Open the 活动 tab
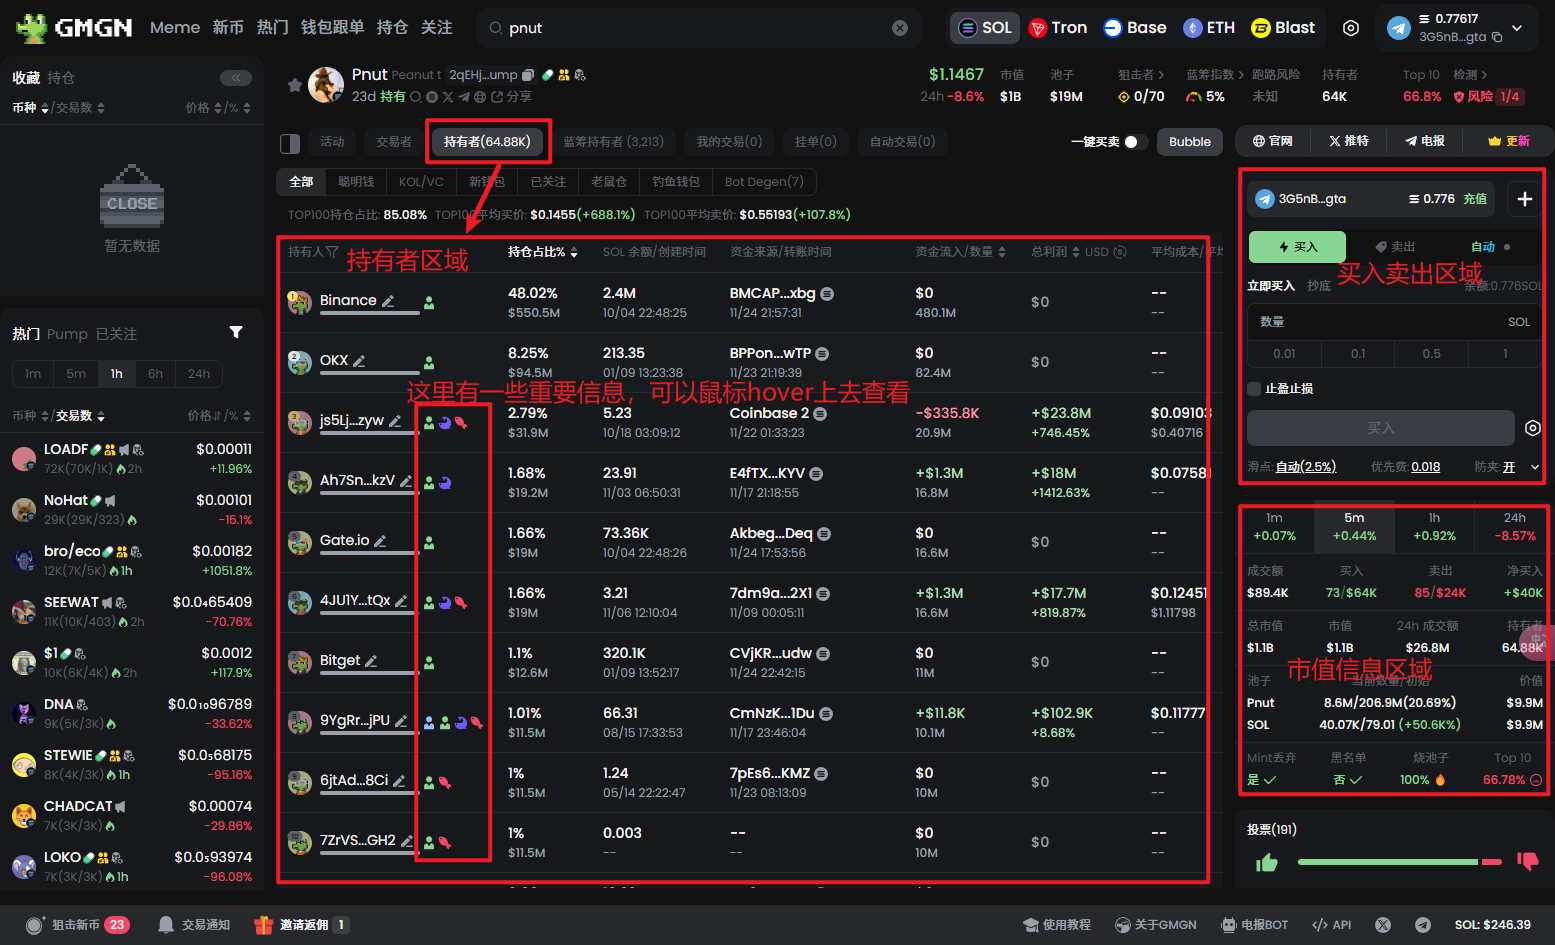Image resolution: width=1555 pixels, height=945 pixels. pyautogui.click(x=332, y=142)
